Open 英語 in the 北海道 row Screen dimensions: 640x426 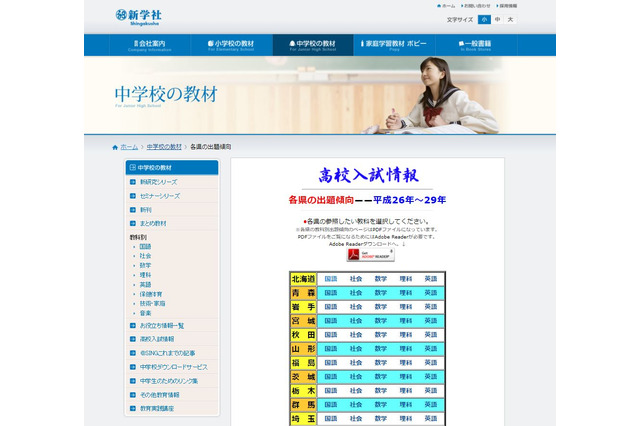click(431, 279)
